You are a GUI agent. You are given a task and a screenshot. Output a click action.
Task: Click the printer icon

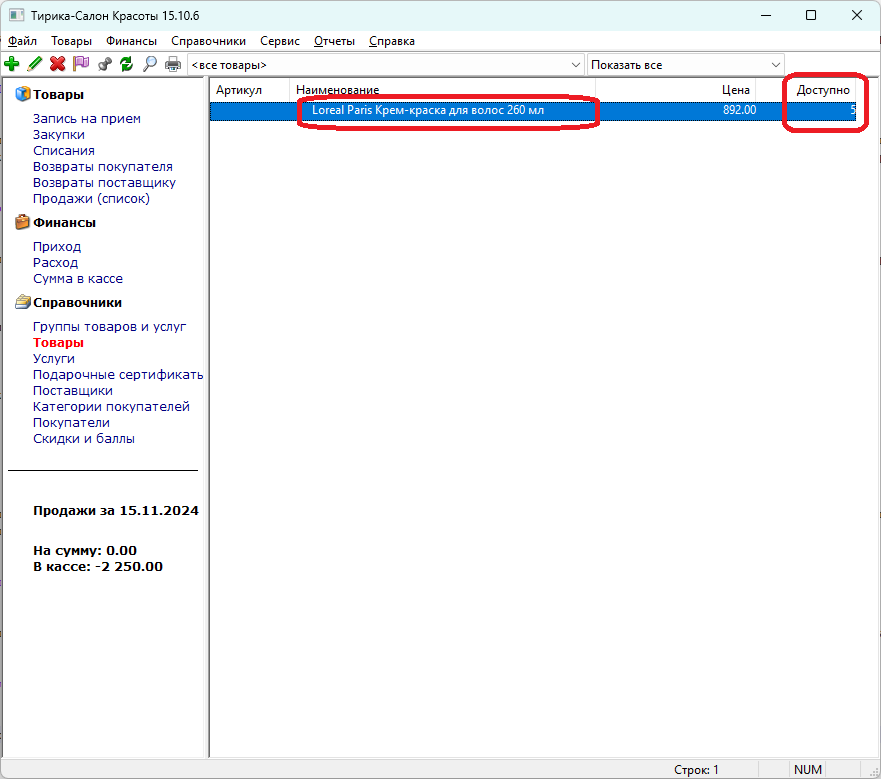pyautogui.click(x=173, y=64)
